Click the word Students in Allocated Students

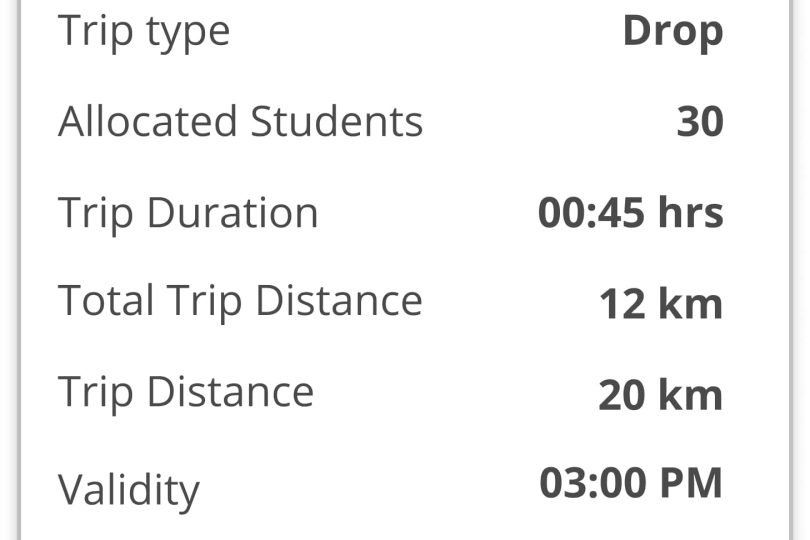click(336, 122)
